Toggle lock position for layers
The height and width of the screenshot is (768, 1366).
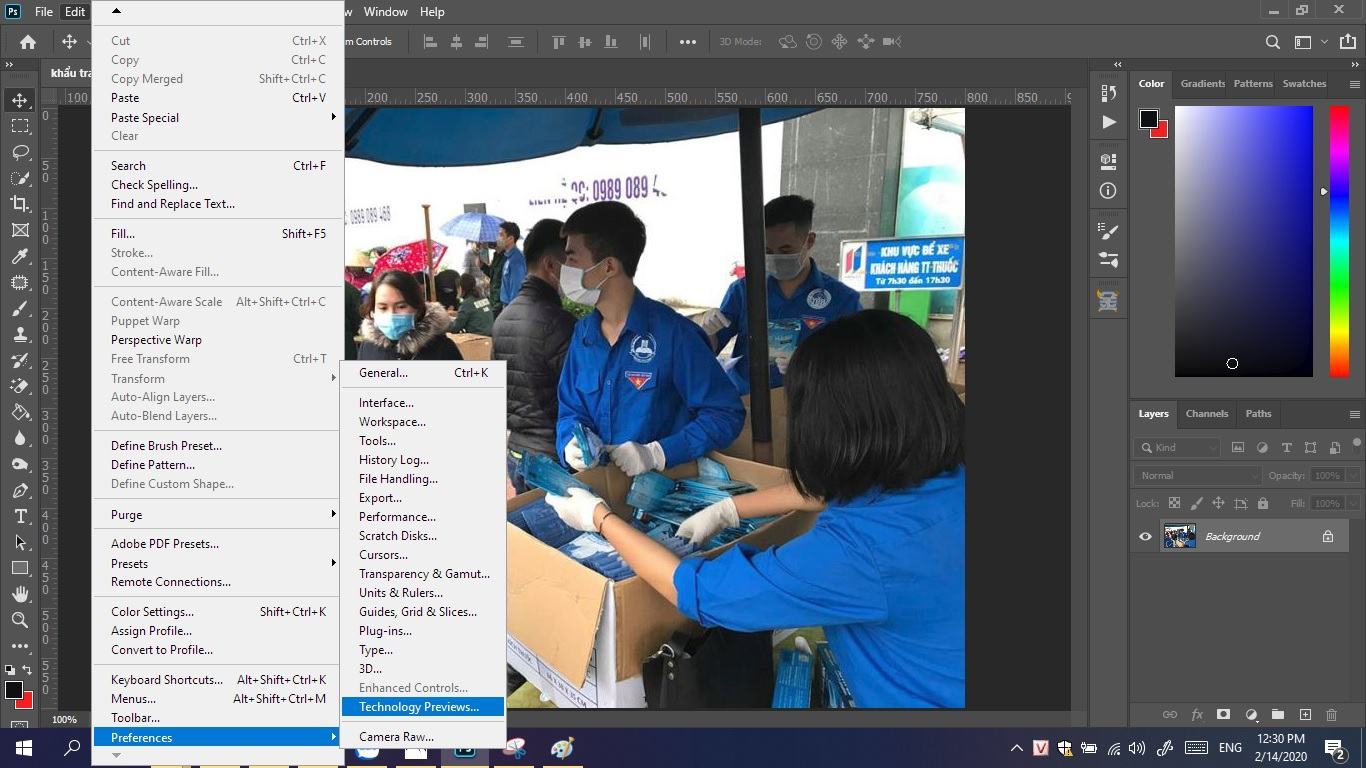[1219, 503]
